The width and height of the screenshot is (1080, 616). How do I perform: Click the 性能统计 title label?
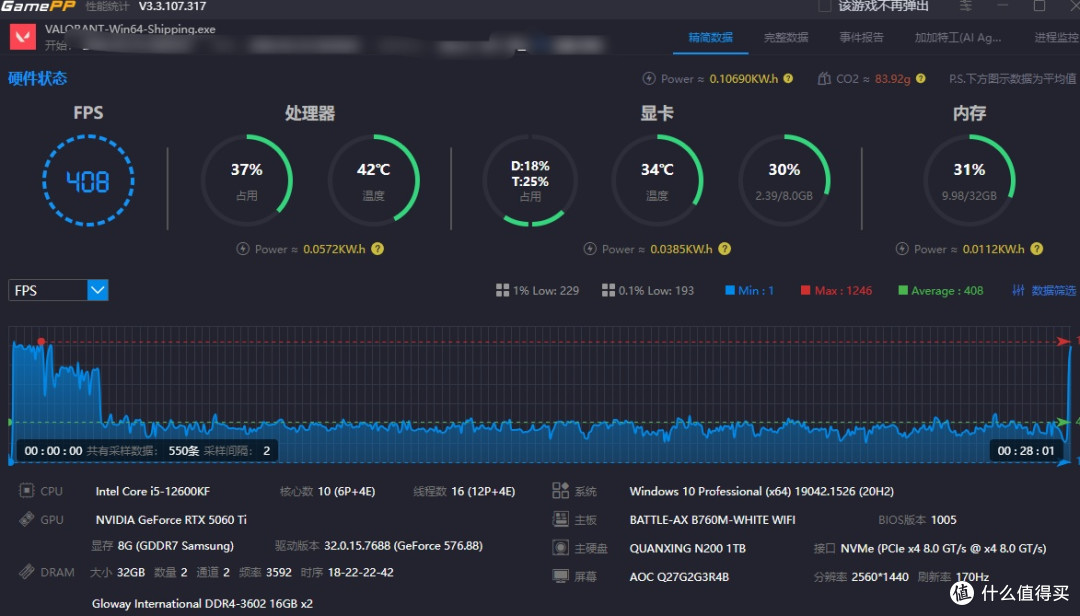point(107,6)
